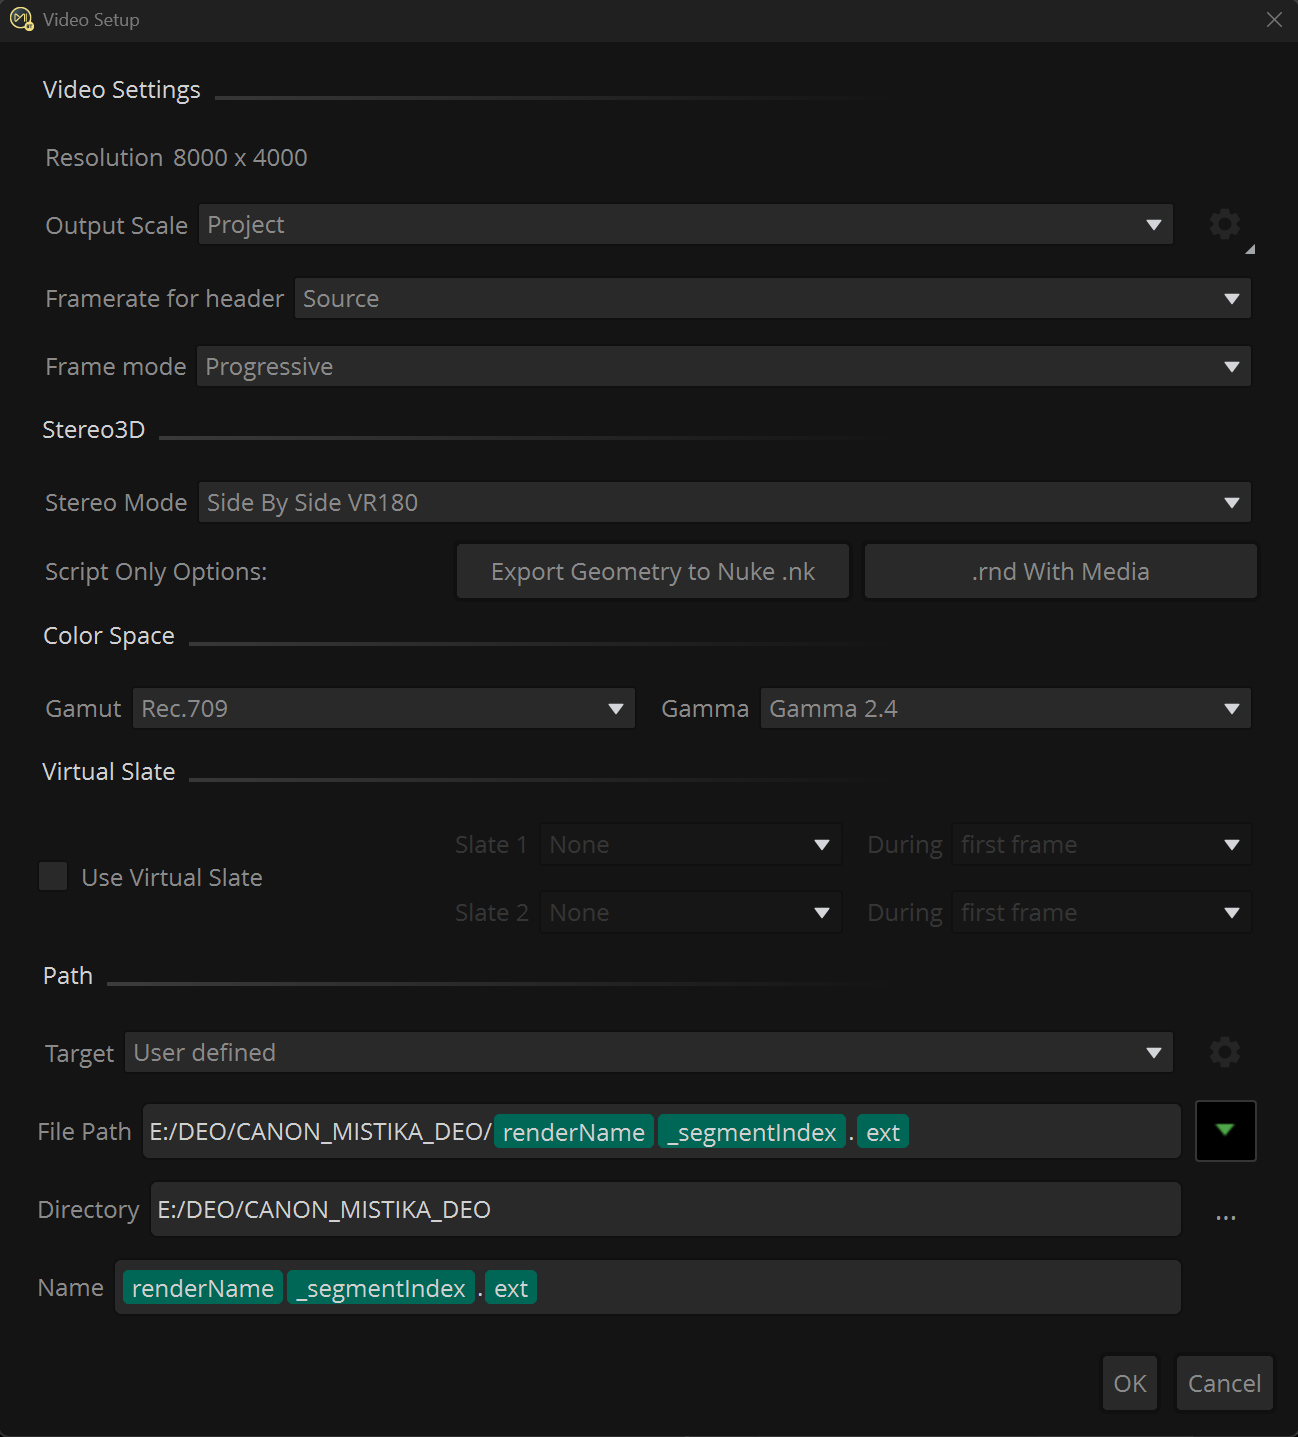Click the Directory path input field
The width and height of the screenshot is (1298, 1437).
[665, 1209]
